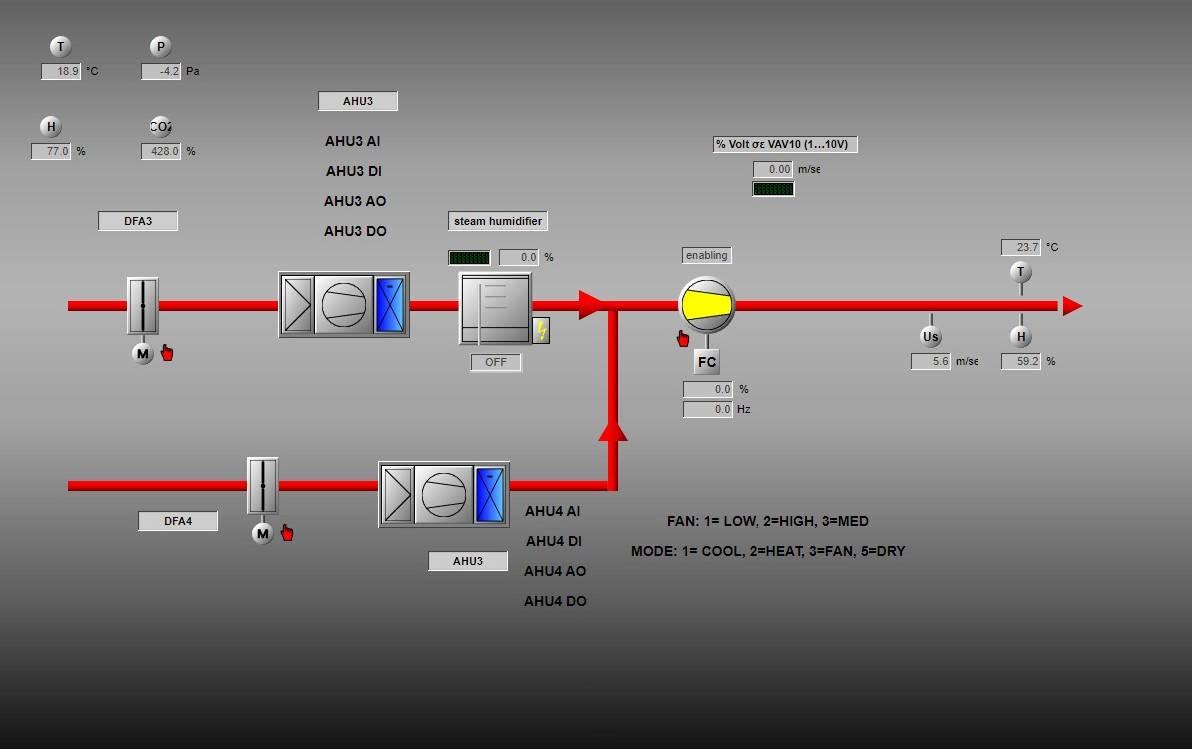Click the yellow supply fan icon

[707, 305]
